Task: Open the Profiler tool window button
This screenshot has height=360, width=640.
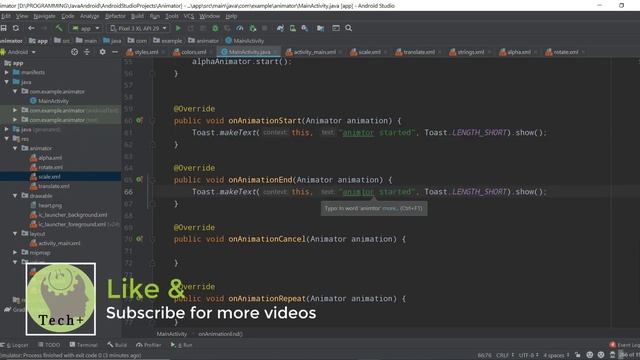Action: (149, 345)
